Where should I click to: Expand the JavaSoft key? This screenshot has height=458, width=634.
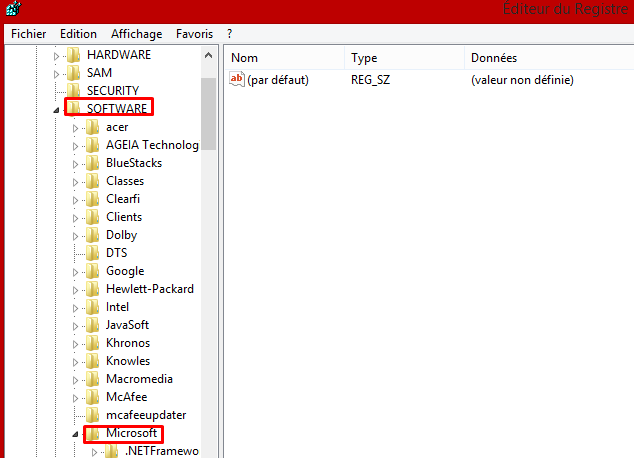click(x=75, y=326)
